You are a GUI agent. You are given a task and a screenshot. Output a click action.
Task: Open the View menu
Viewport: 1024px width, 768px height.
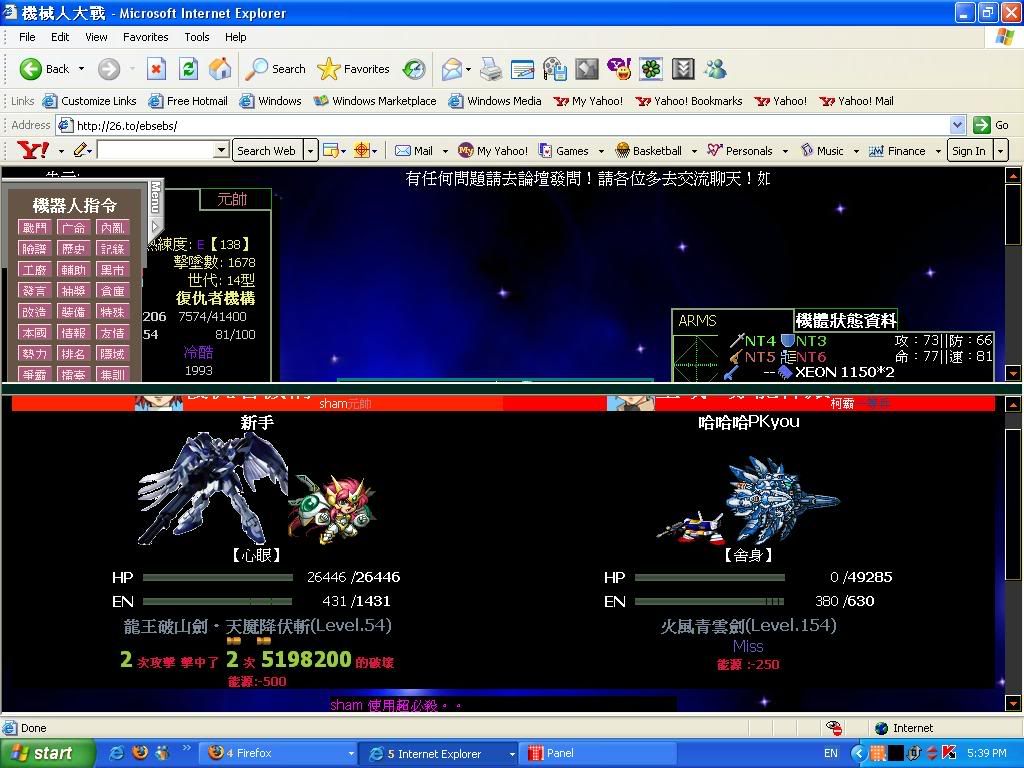pos(96,37)
